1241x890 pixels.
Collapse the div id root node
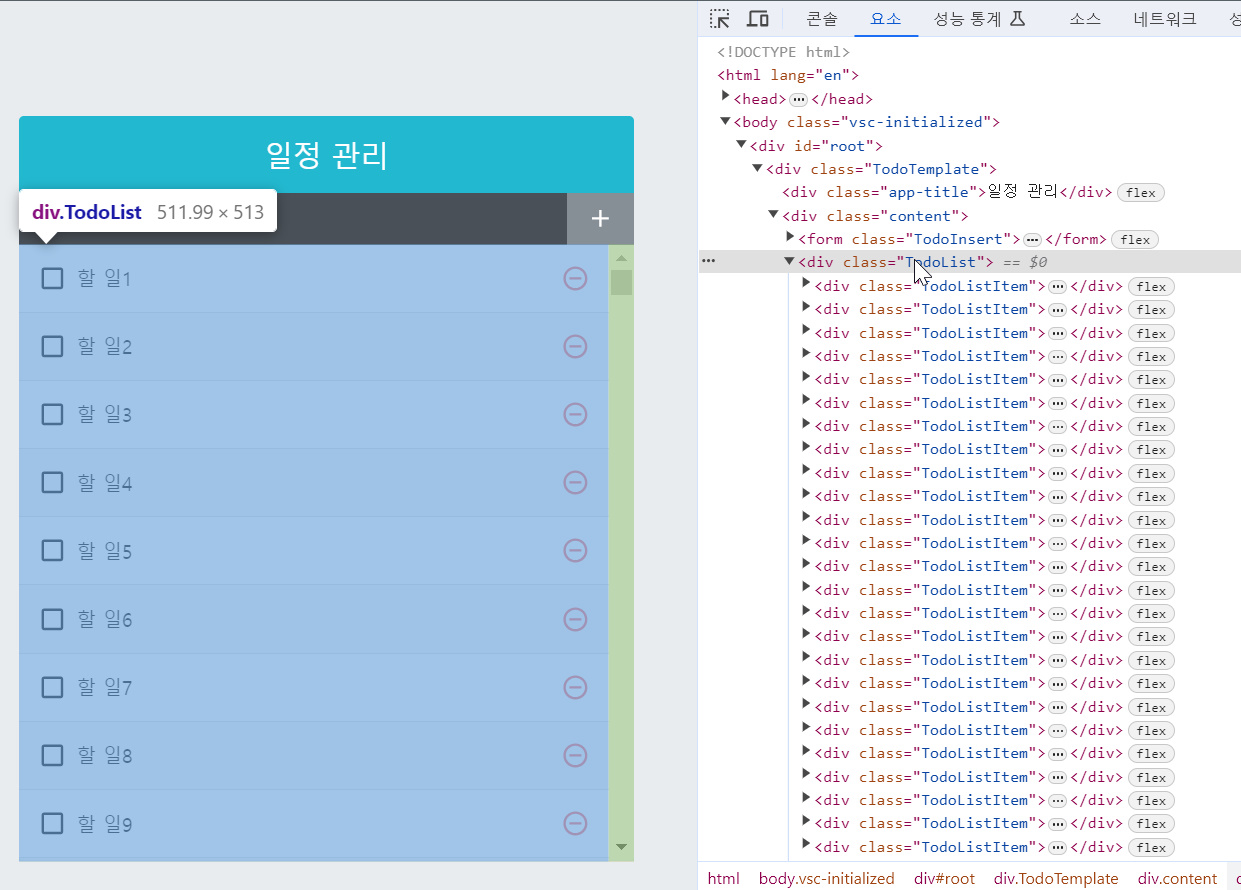point(741,145)
